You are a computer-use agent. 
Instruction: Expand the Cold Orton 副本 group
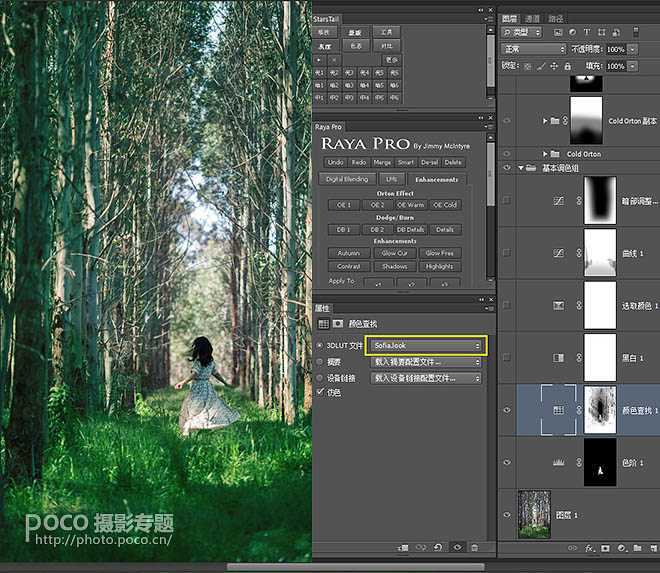coord(545,121)
